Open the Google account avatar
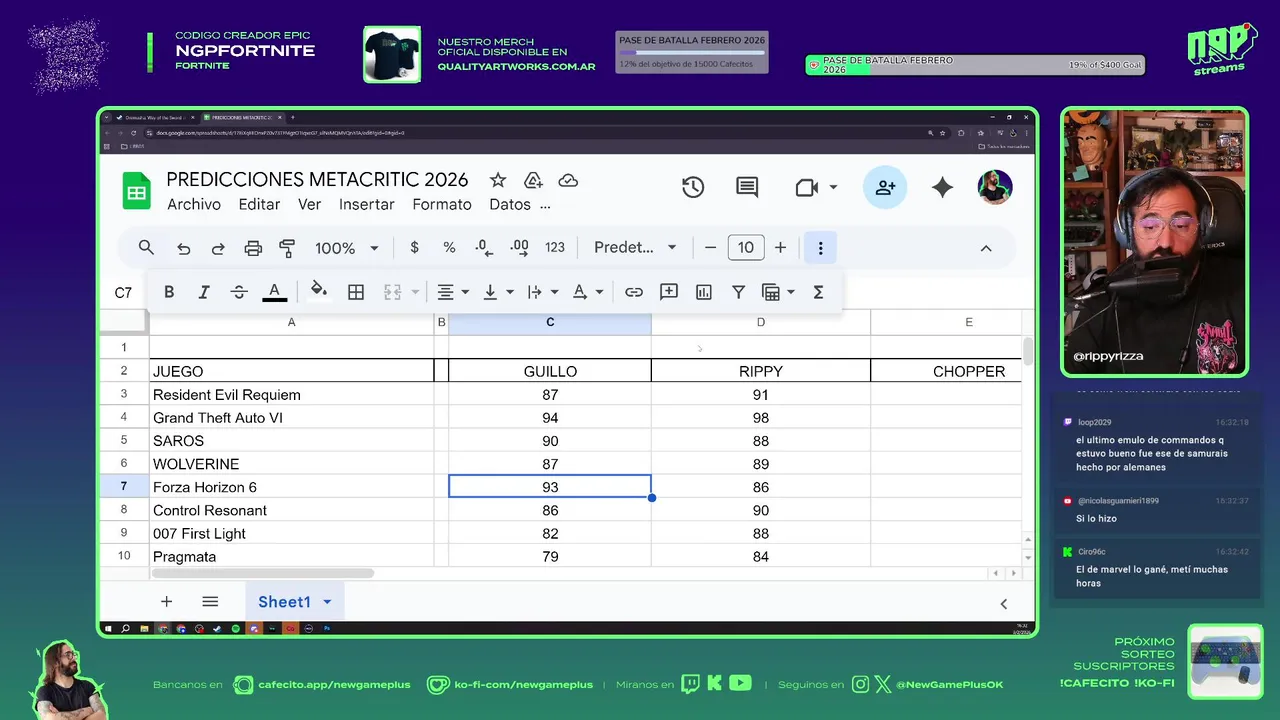Viewport: 1280px width, 720px height. (x=995, y=187)
